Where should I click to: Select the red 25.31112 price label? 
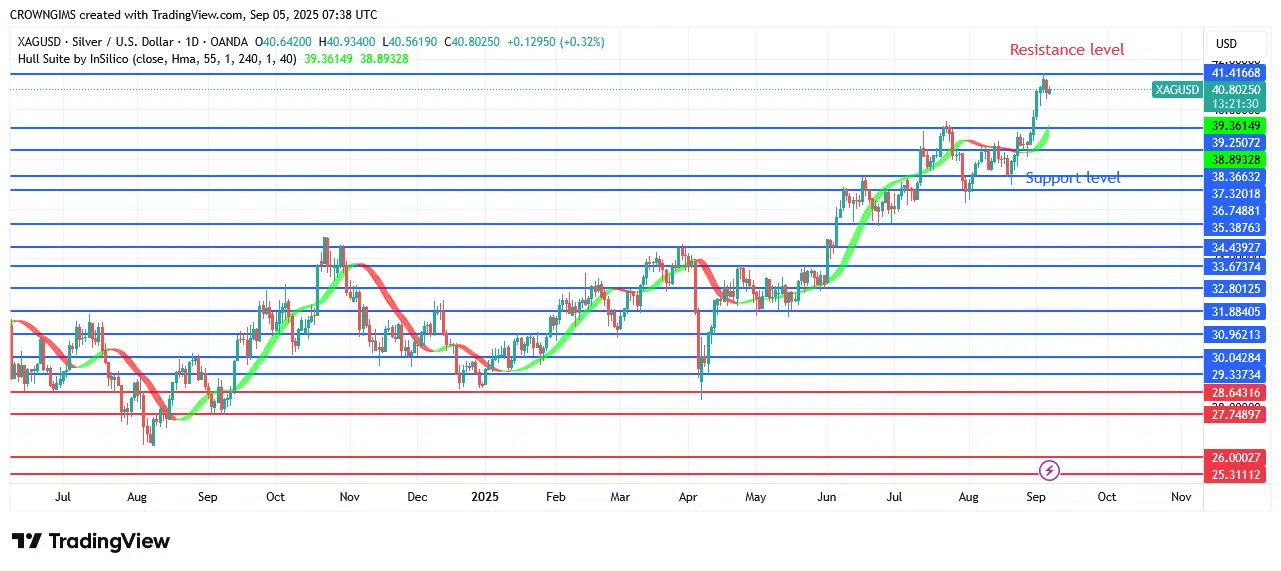(x=1237, y=476)
